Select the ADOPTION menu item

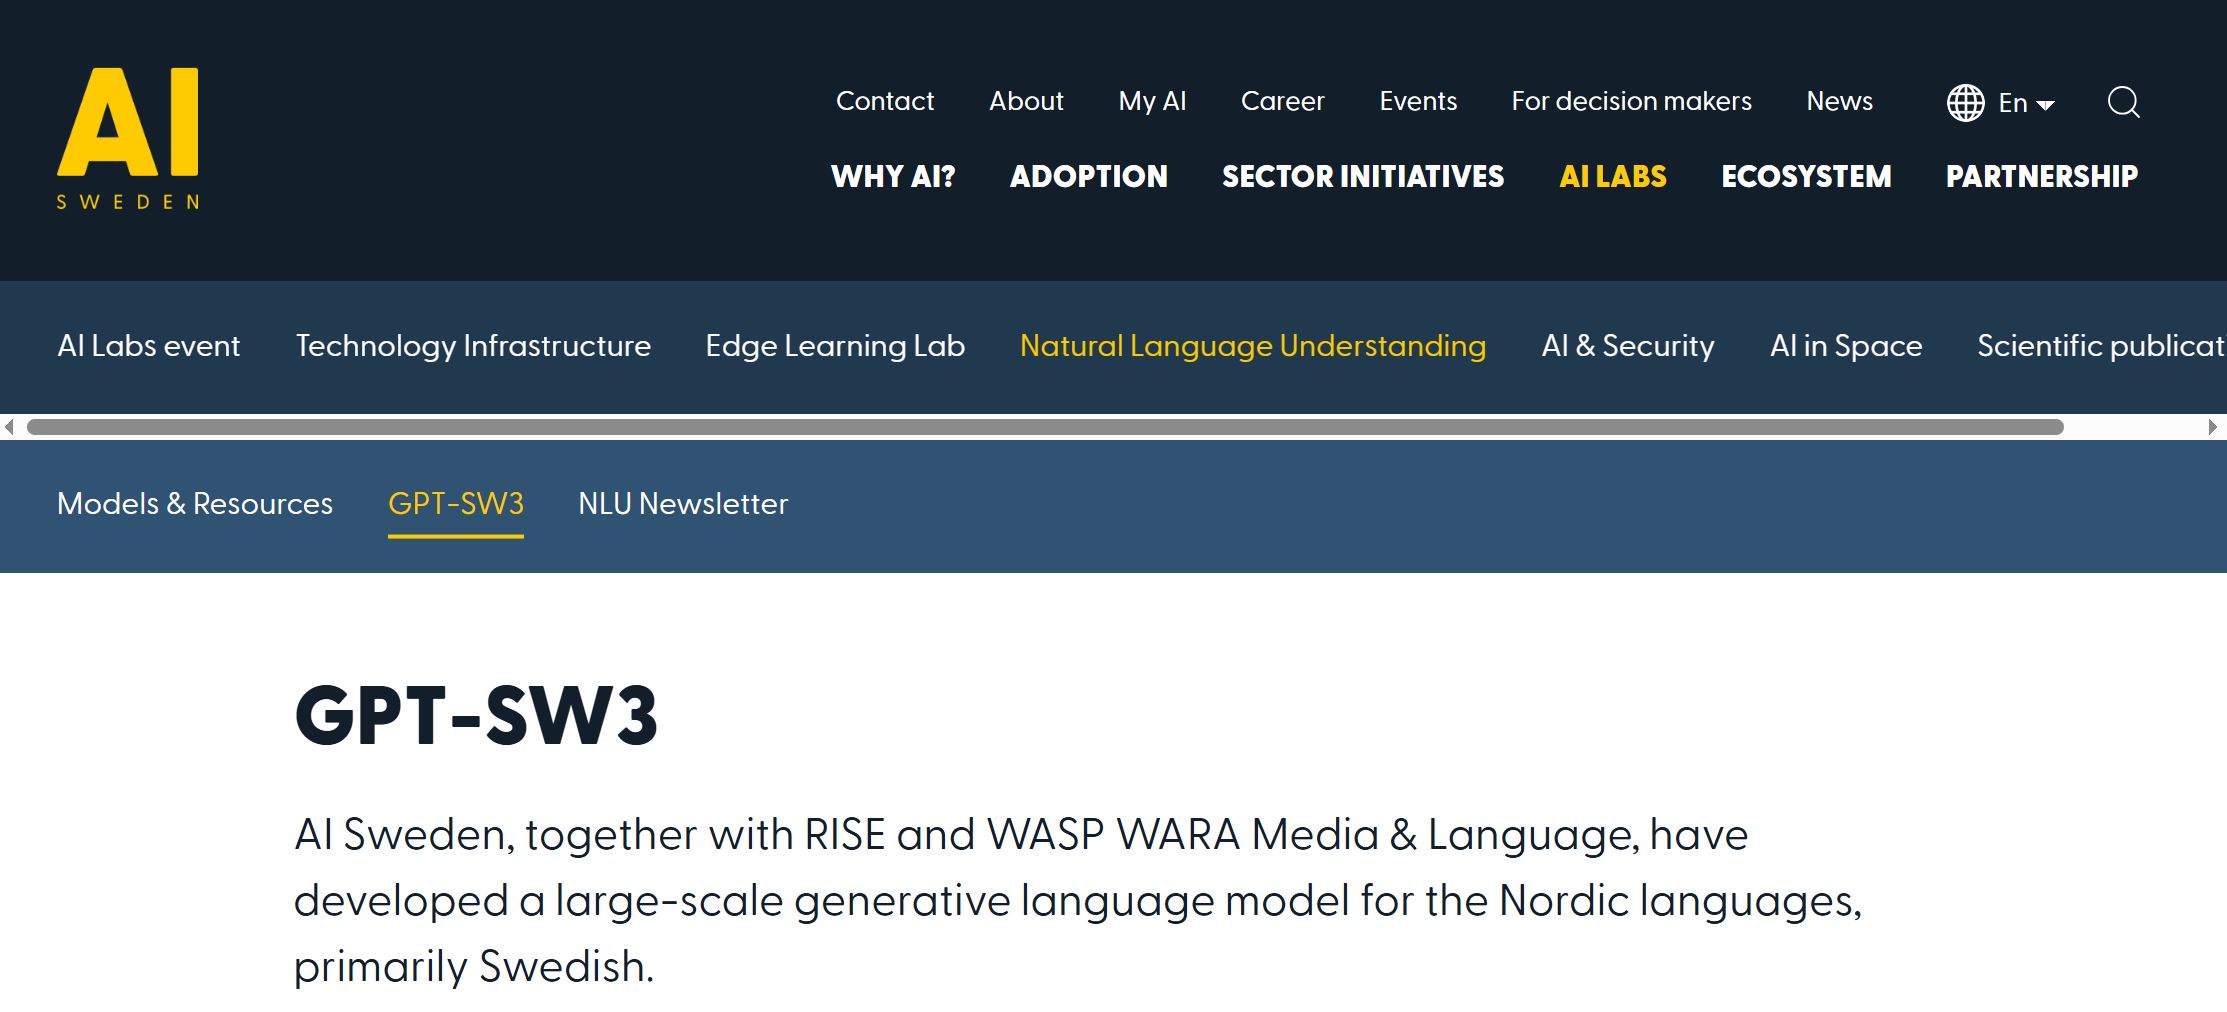pyautogui.click(x=1088, y=177)
